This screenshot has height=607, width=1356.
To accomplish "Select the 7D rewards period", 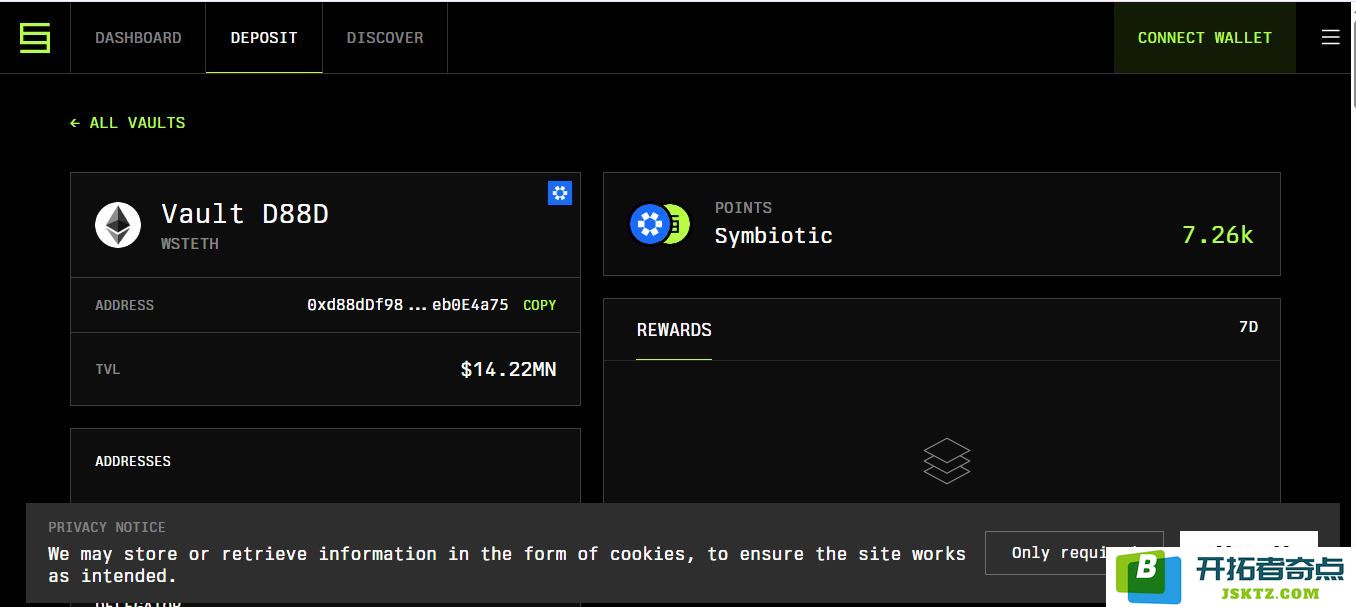I will coord(1248,327).
